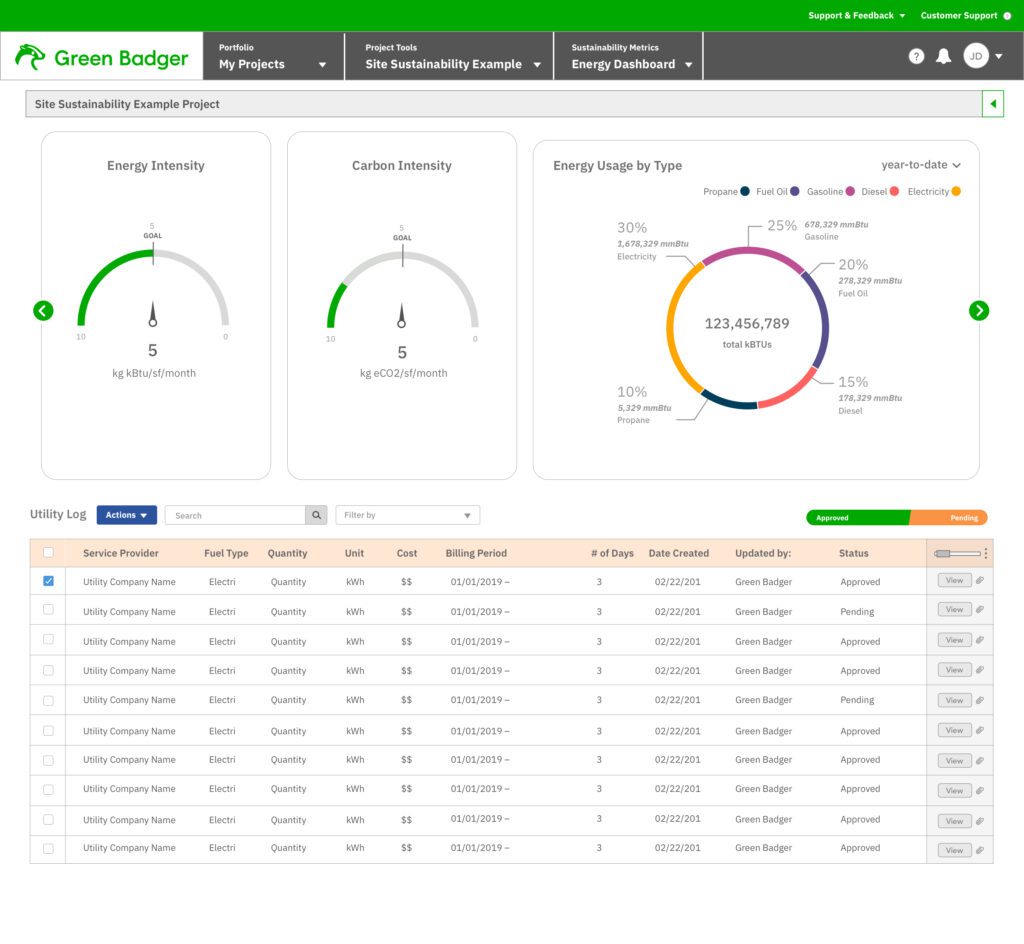Open the My Projects portfolio menu
Image resolution: width=1024 pixels, height=944 pixels.
[270, 63]
